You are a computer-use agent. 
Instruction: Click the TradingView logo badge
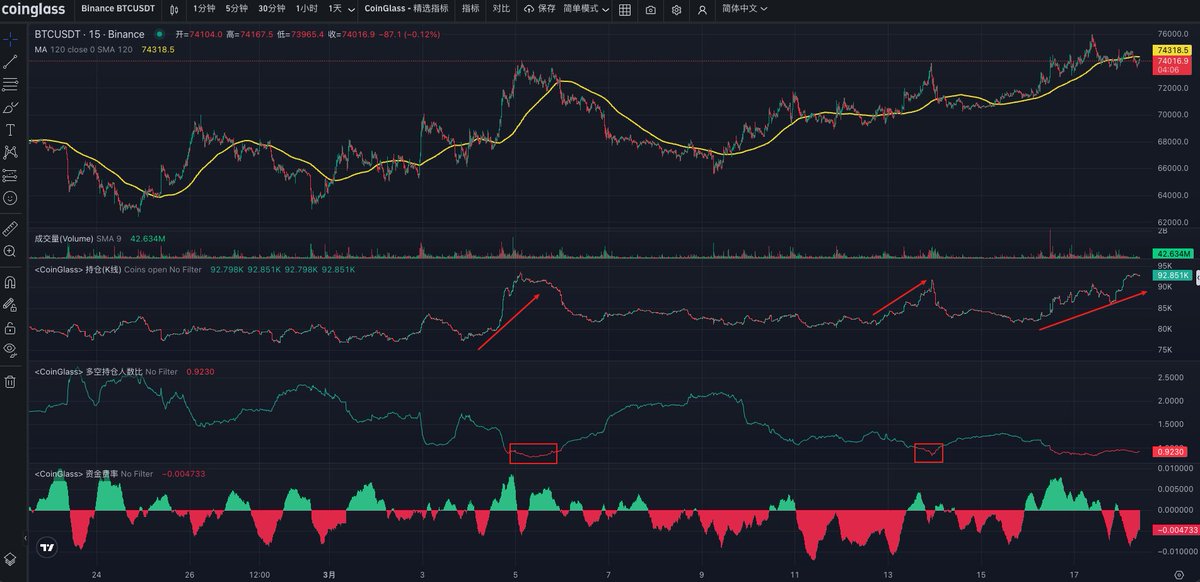[47, 547]
